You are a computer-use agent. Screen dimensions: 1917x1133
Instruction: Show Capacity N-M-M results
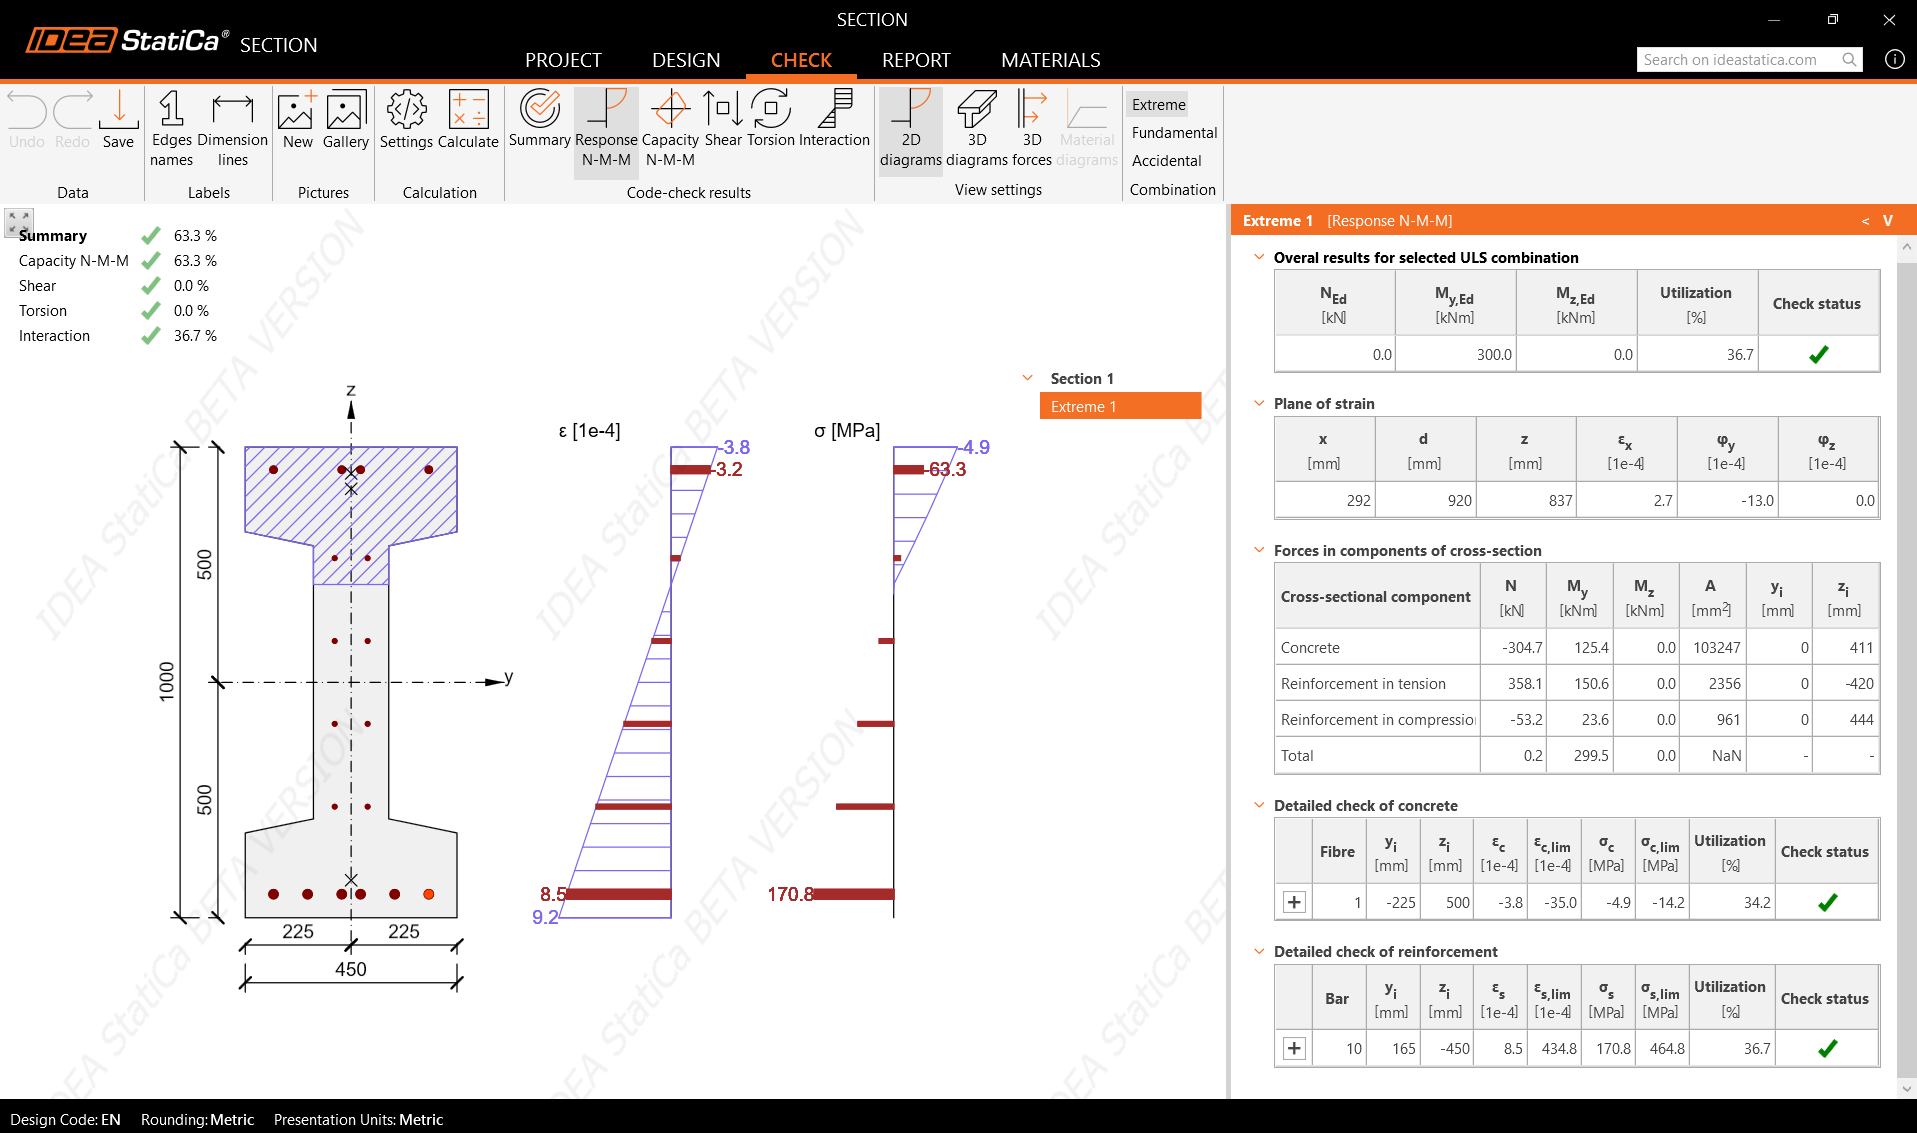[x=670, y=130]
